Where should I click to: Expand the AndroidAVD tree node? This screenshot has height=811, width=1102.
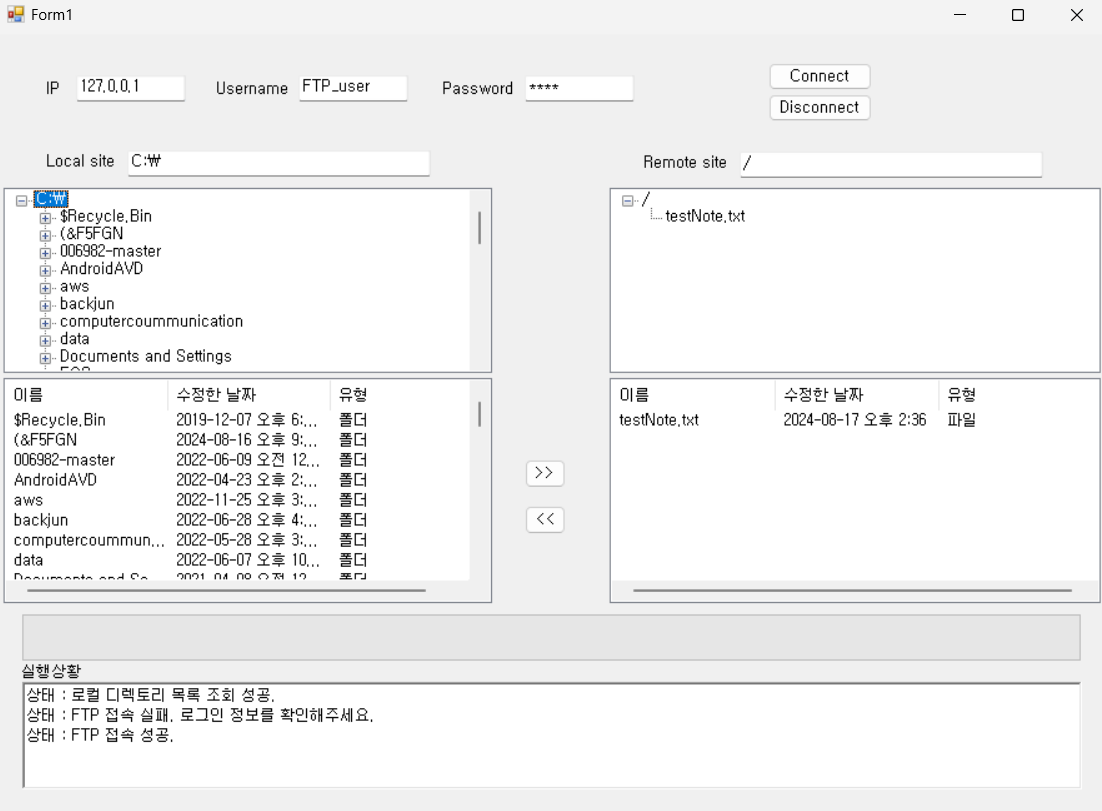tap(44, 268)
